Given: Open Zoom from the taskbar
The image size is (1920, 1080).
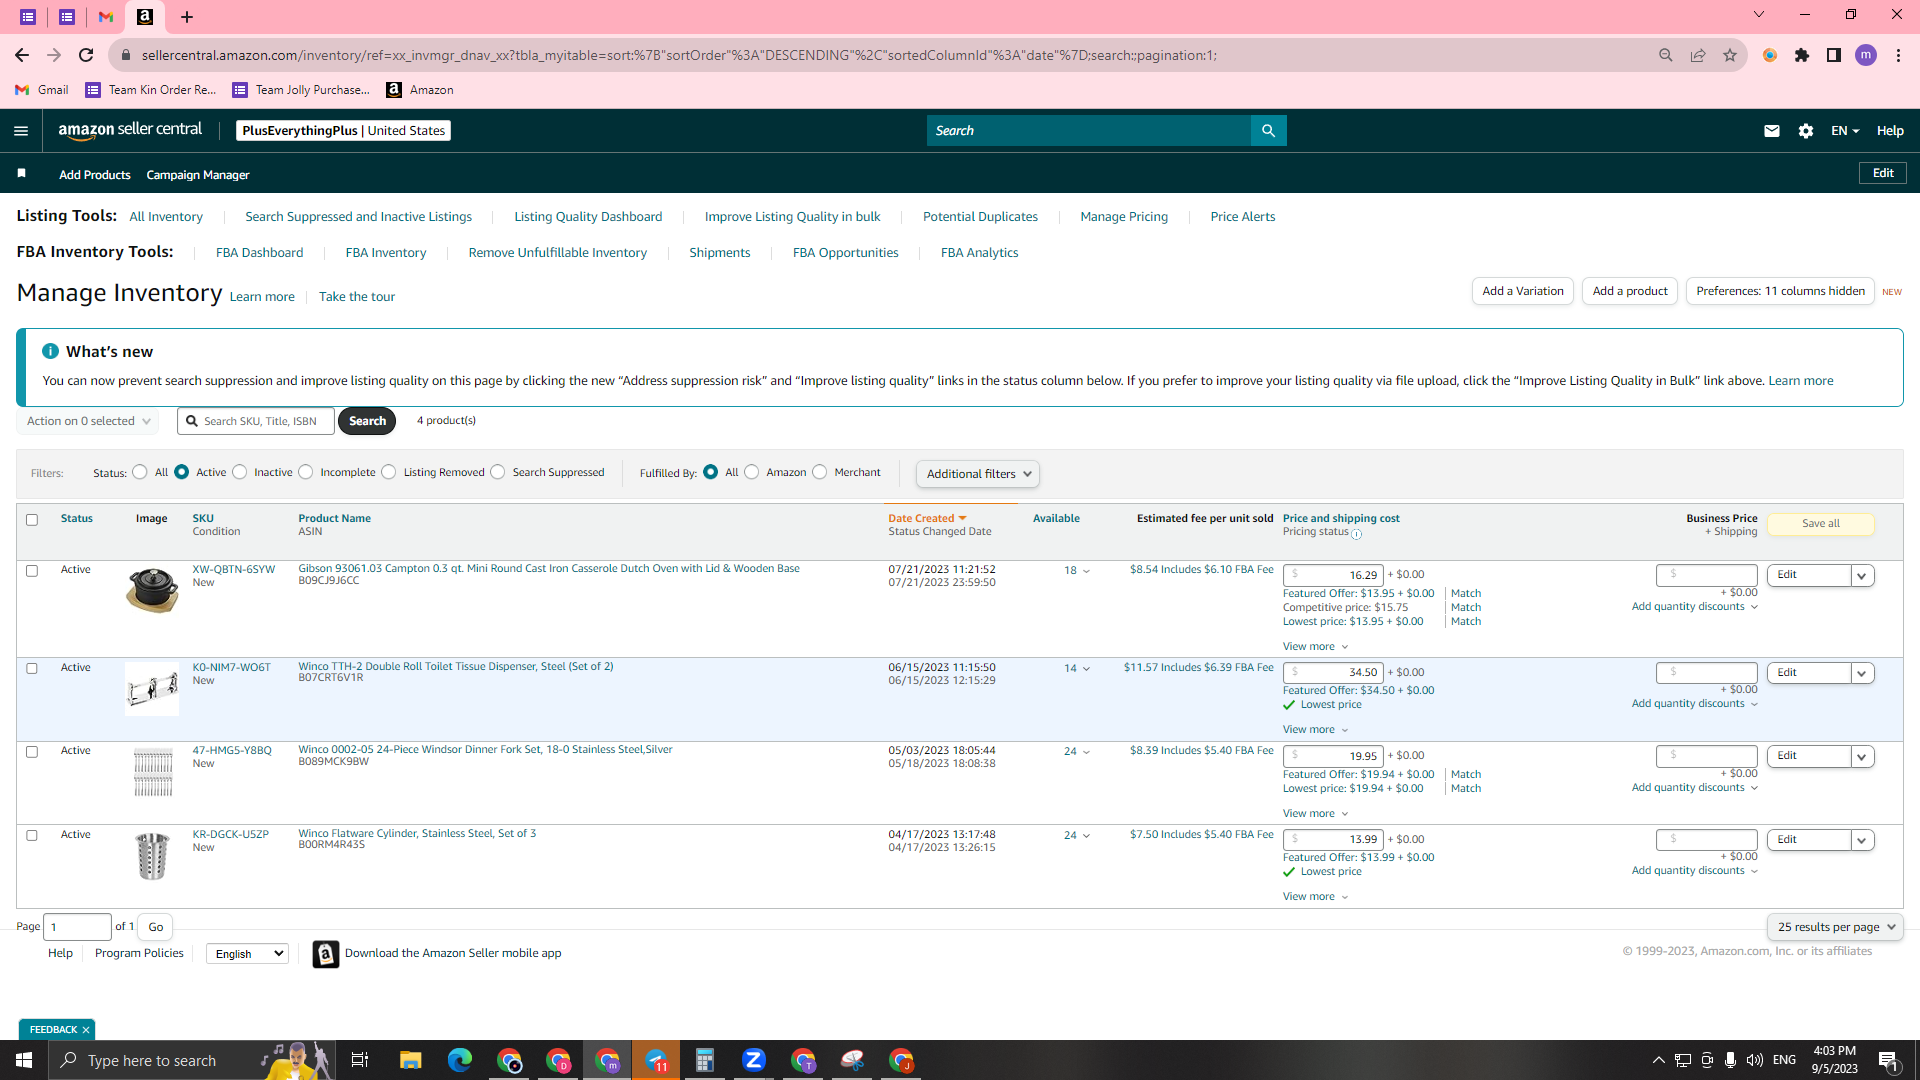Looking at the screenshot, I should point(754,1060).
